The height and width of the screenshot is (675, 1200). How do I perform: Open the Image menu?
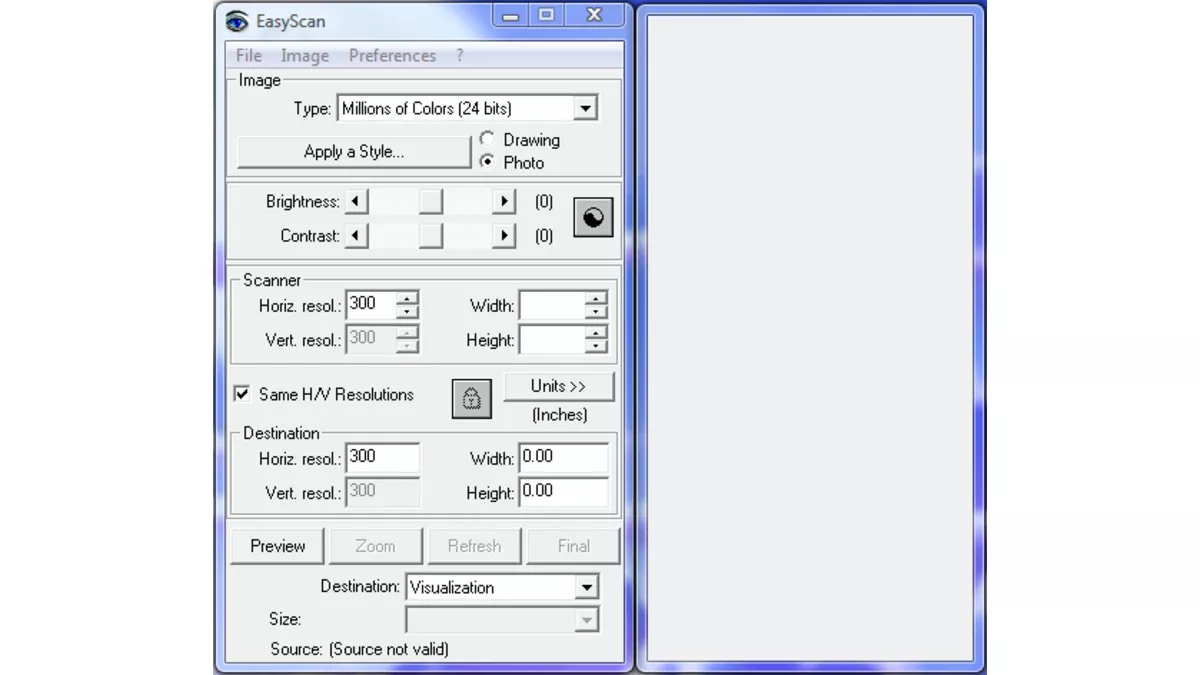pos(304,55)
